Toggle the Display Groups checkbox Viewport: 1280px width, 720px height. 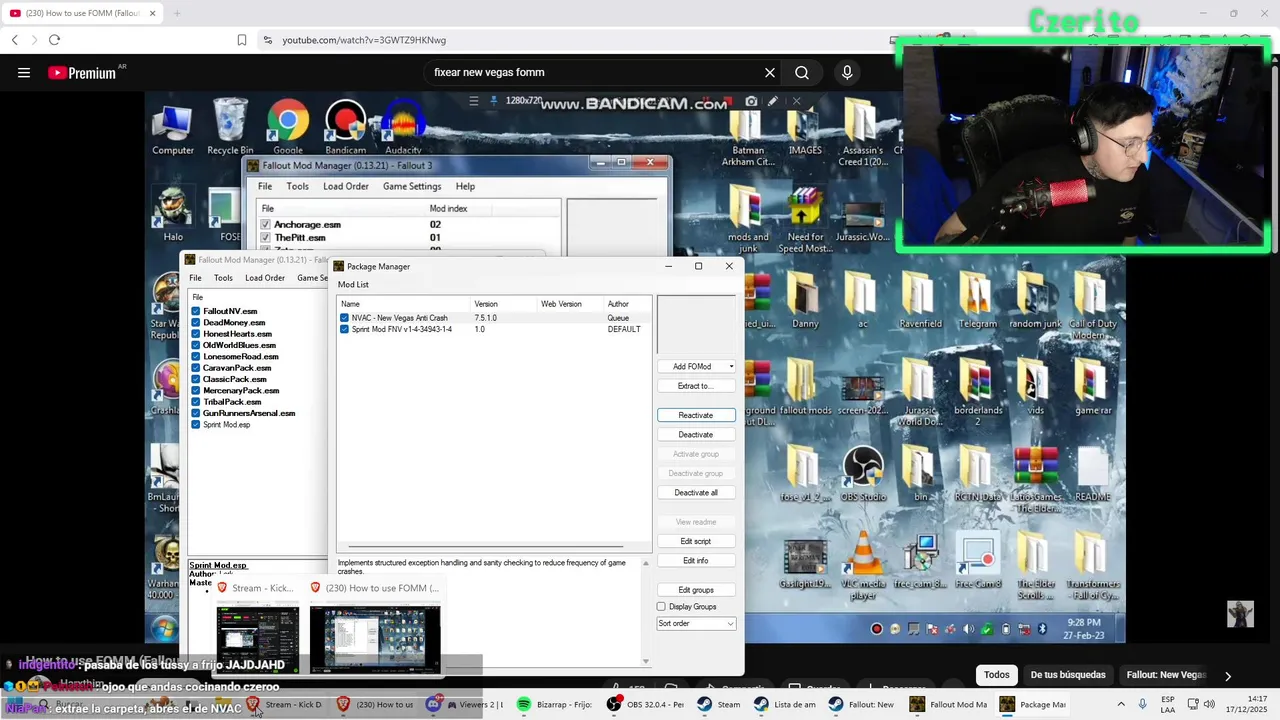coord(661,607)
